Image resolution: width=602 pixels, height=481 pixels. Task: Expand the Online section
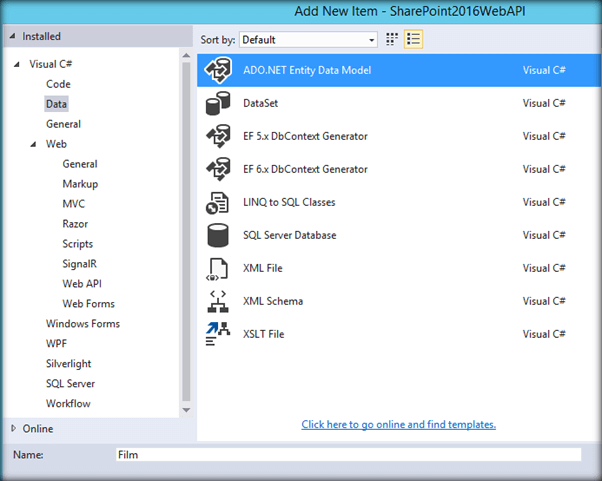(x=12, y=429)
